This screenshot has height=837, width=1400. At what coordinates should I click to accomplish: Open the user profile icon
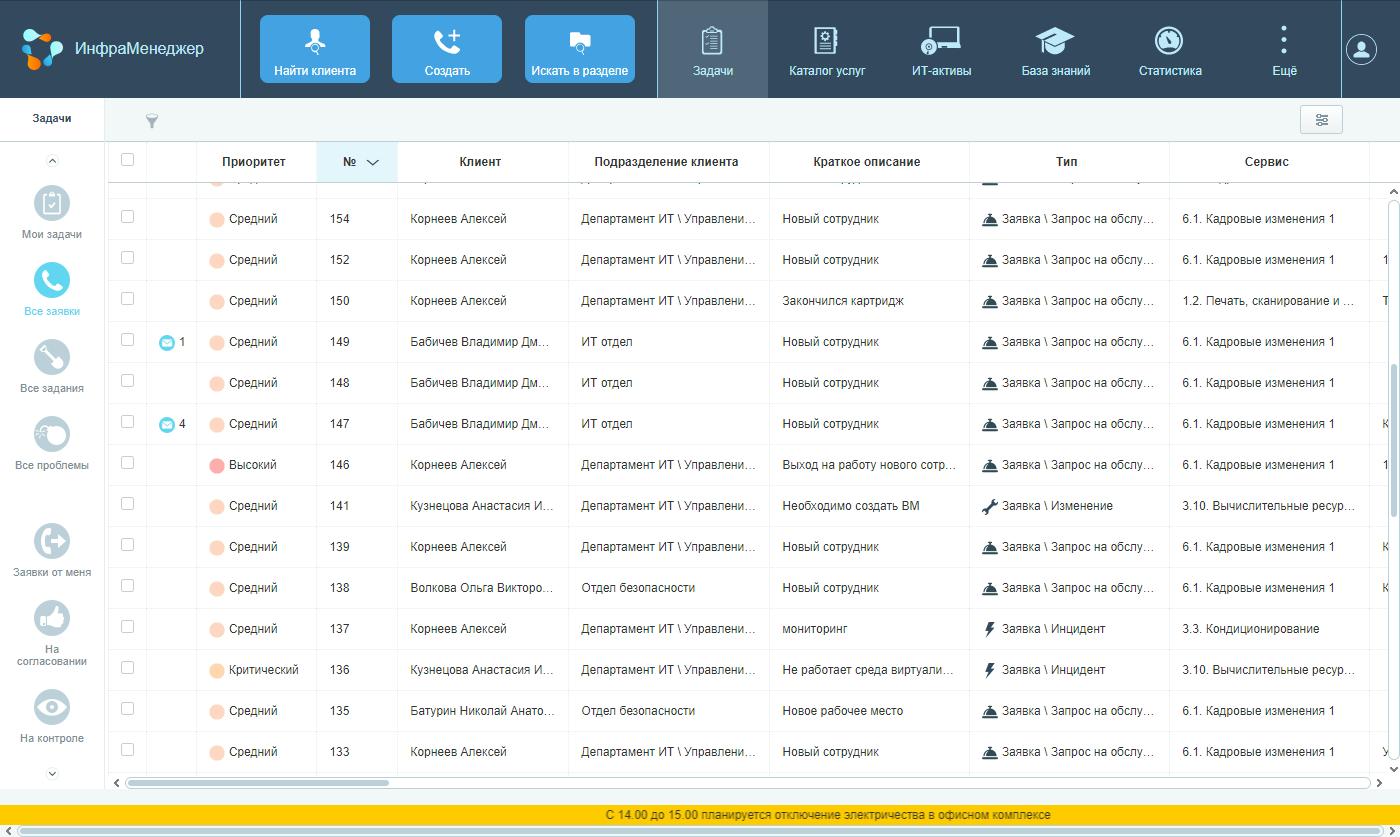tap(1360, 48)
